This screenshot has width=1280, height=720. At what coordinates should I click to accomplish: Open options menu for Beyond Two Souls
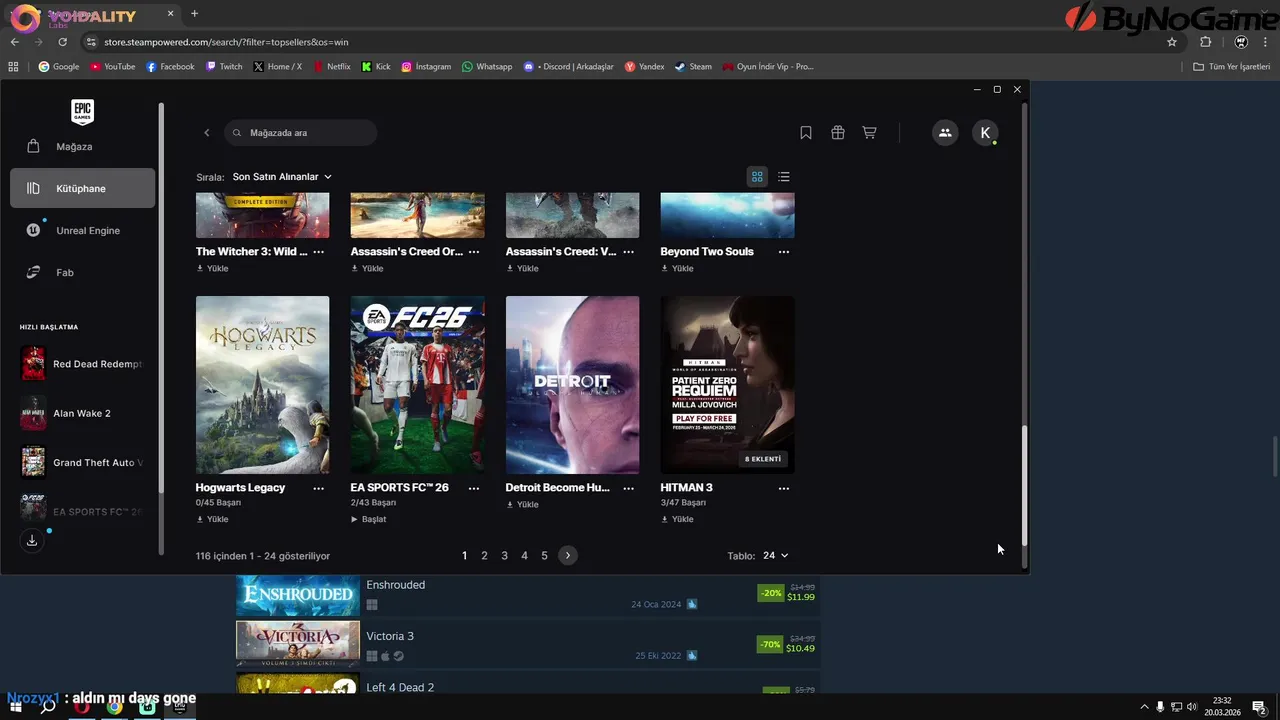784,252
